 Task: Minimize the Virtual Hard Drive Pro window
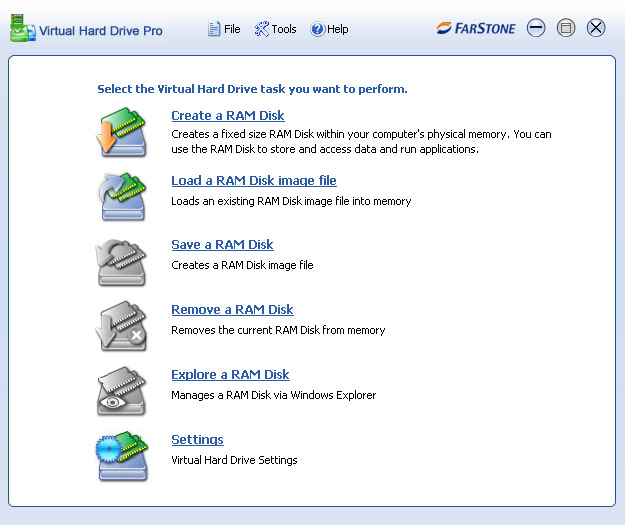tap(536, 28)
